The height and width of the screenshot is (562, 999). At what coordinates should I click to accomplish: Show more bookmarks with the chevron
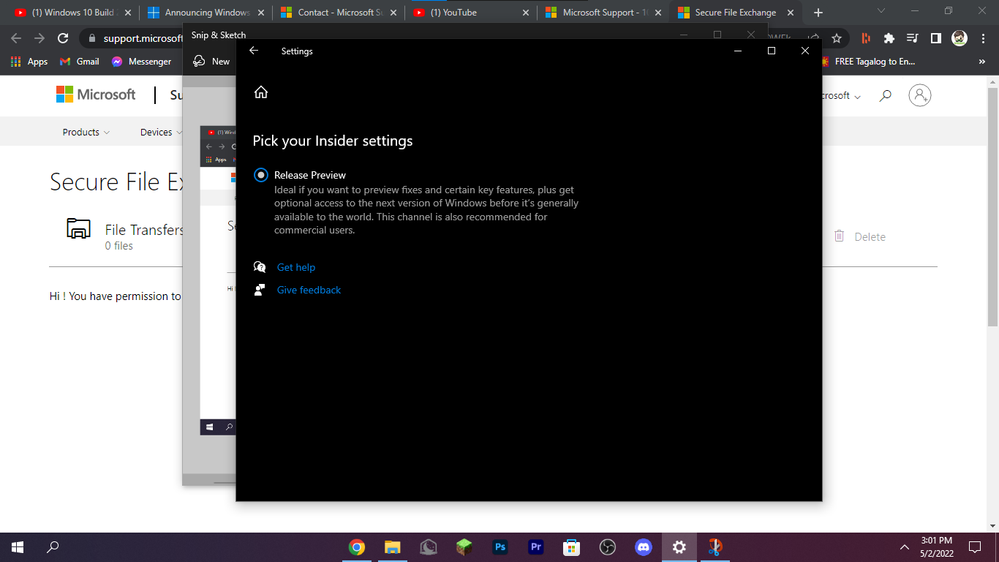982,62
